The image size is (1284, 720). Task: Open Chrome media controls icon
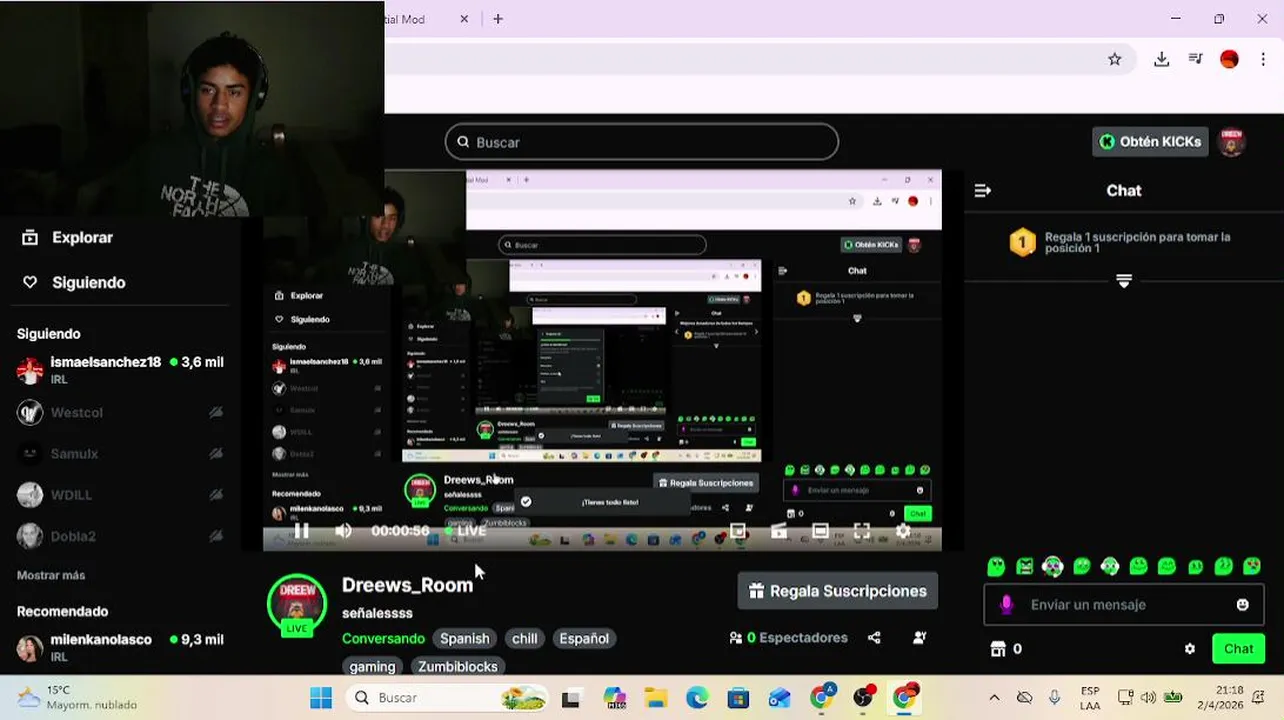click(x=1195, y=59)
